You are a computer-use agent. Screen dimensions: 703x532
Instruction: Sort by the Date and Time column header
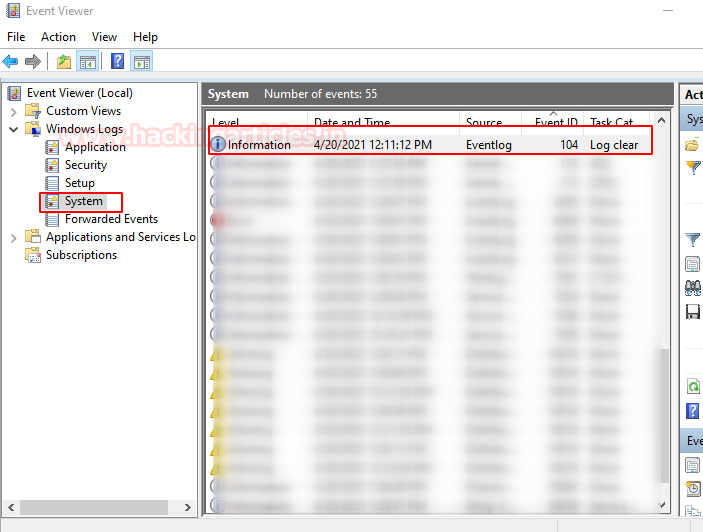[352, 122]
